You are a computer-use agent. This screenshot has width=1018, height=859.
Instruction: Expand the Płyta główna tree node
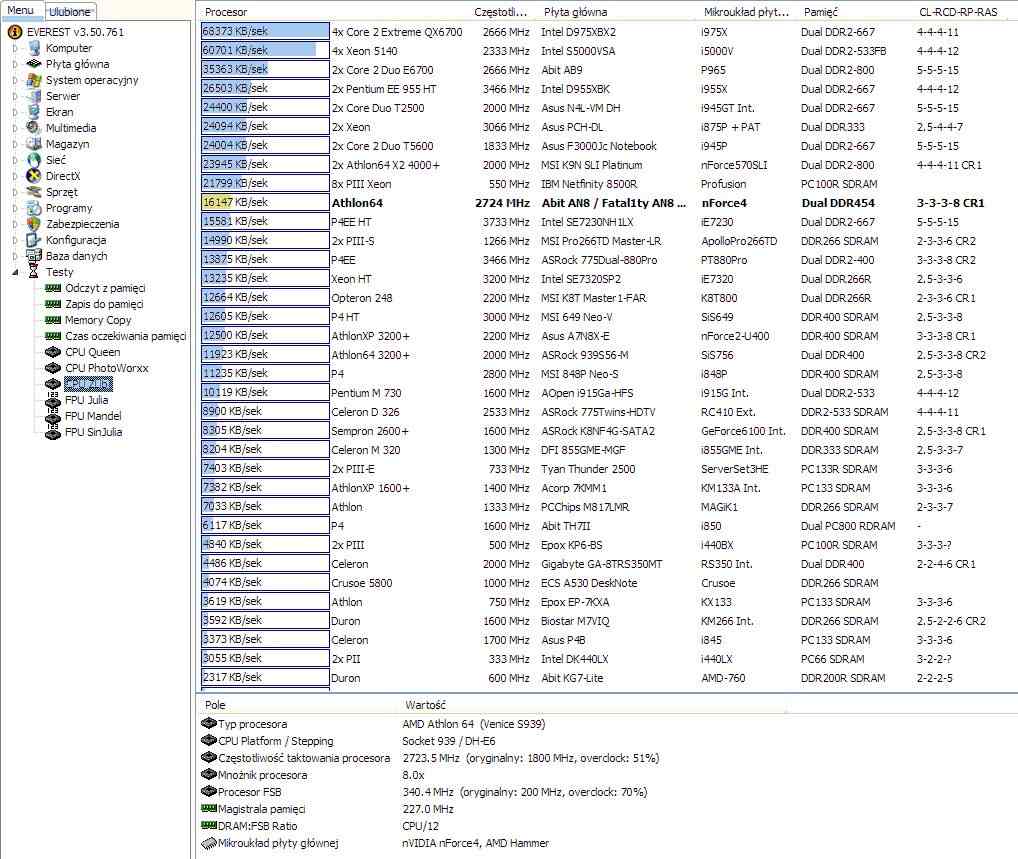(15, 64)
